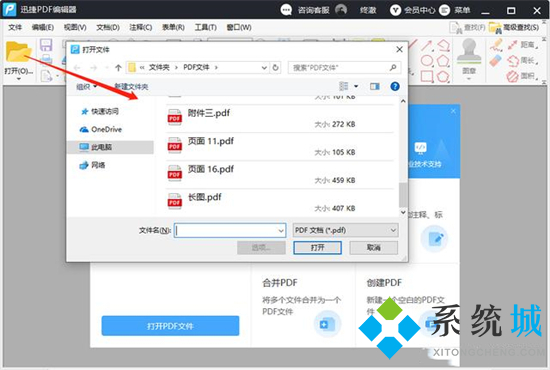The height and width of the screenshot is (370, 550).
Task: Click the merge PDF icon
Action: [x=327, y=324]
